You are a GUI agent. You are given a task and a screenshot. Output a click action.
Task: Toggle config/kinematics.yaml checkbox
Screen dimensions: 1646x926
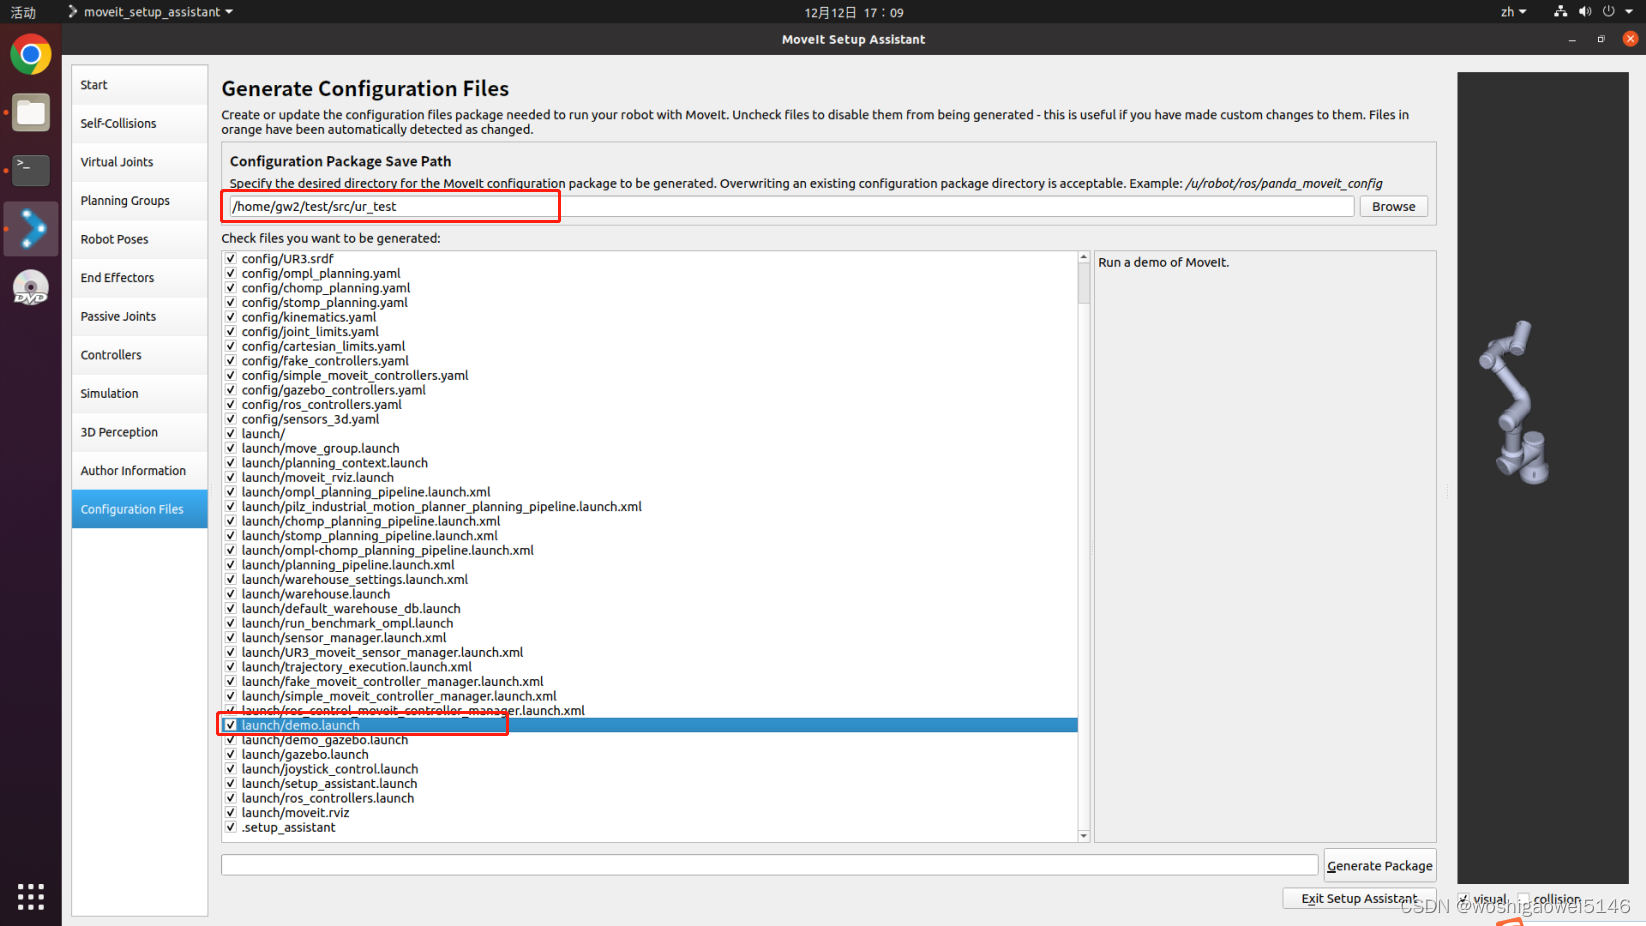point(231,317)
